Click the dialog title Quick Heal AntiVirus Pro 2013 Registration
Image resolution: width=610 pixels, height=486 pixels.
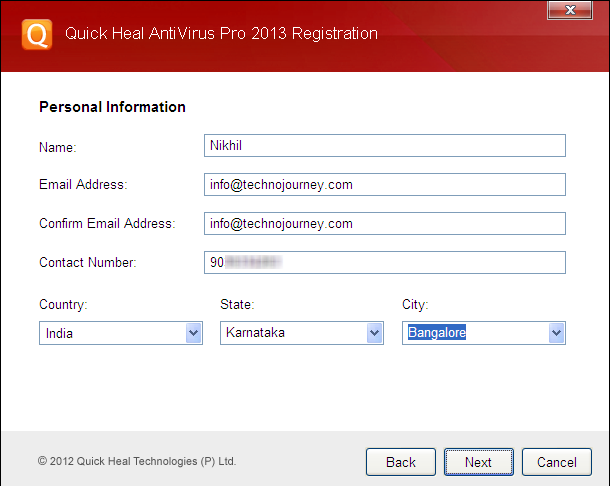pyautogui.click(x=221, y=34)
